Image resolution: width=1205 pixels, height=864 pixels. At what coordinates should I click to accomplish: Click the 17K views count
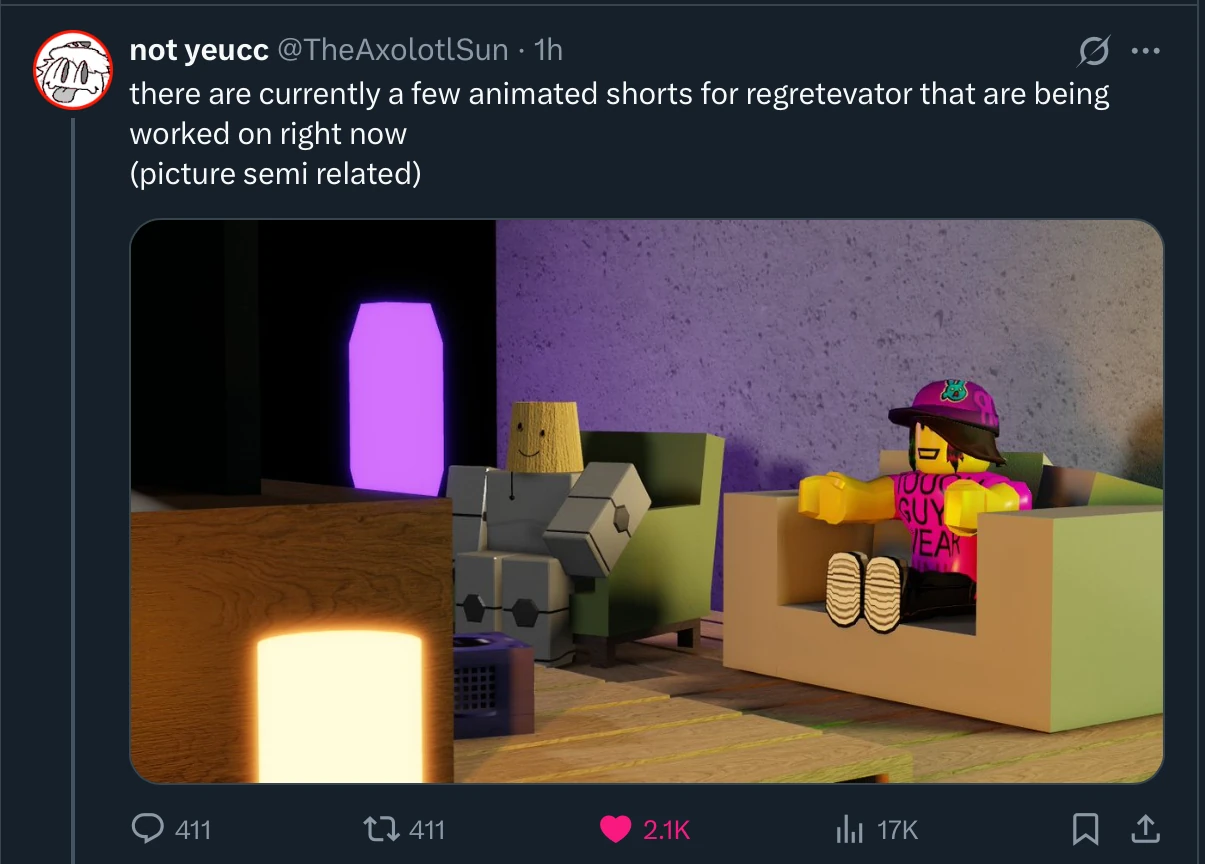897,829
